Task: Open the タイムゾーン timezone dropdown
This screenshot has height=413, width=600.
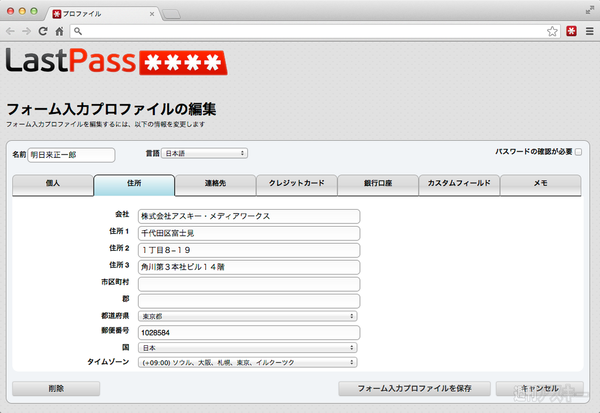Action: point(248,362)
